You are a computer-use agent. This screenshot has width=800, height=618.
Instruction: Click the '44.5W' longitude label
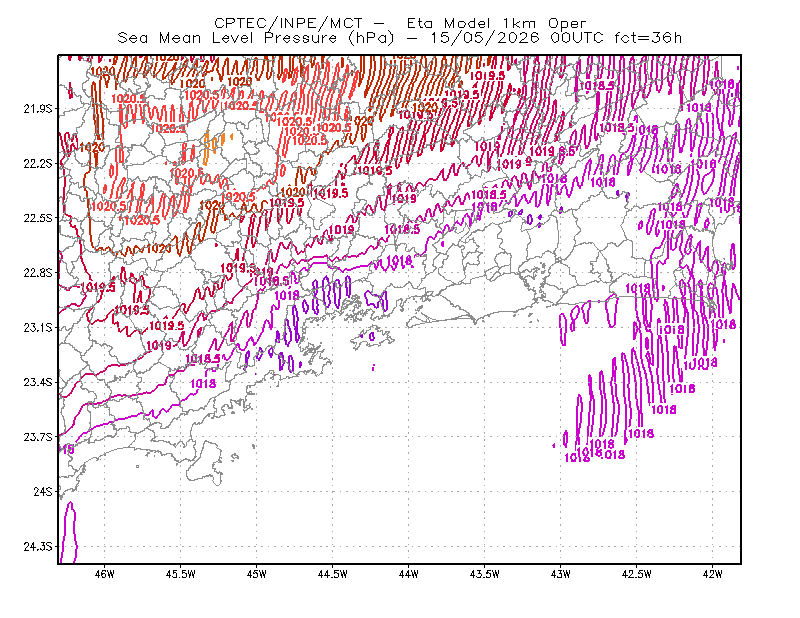pos(333,574)
